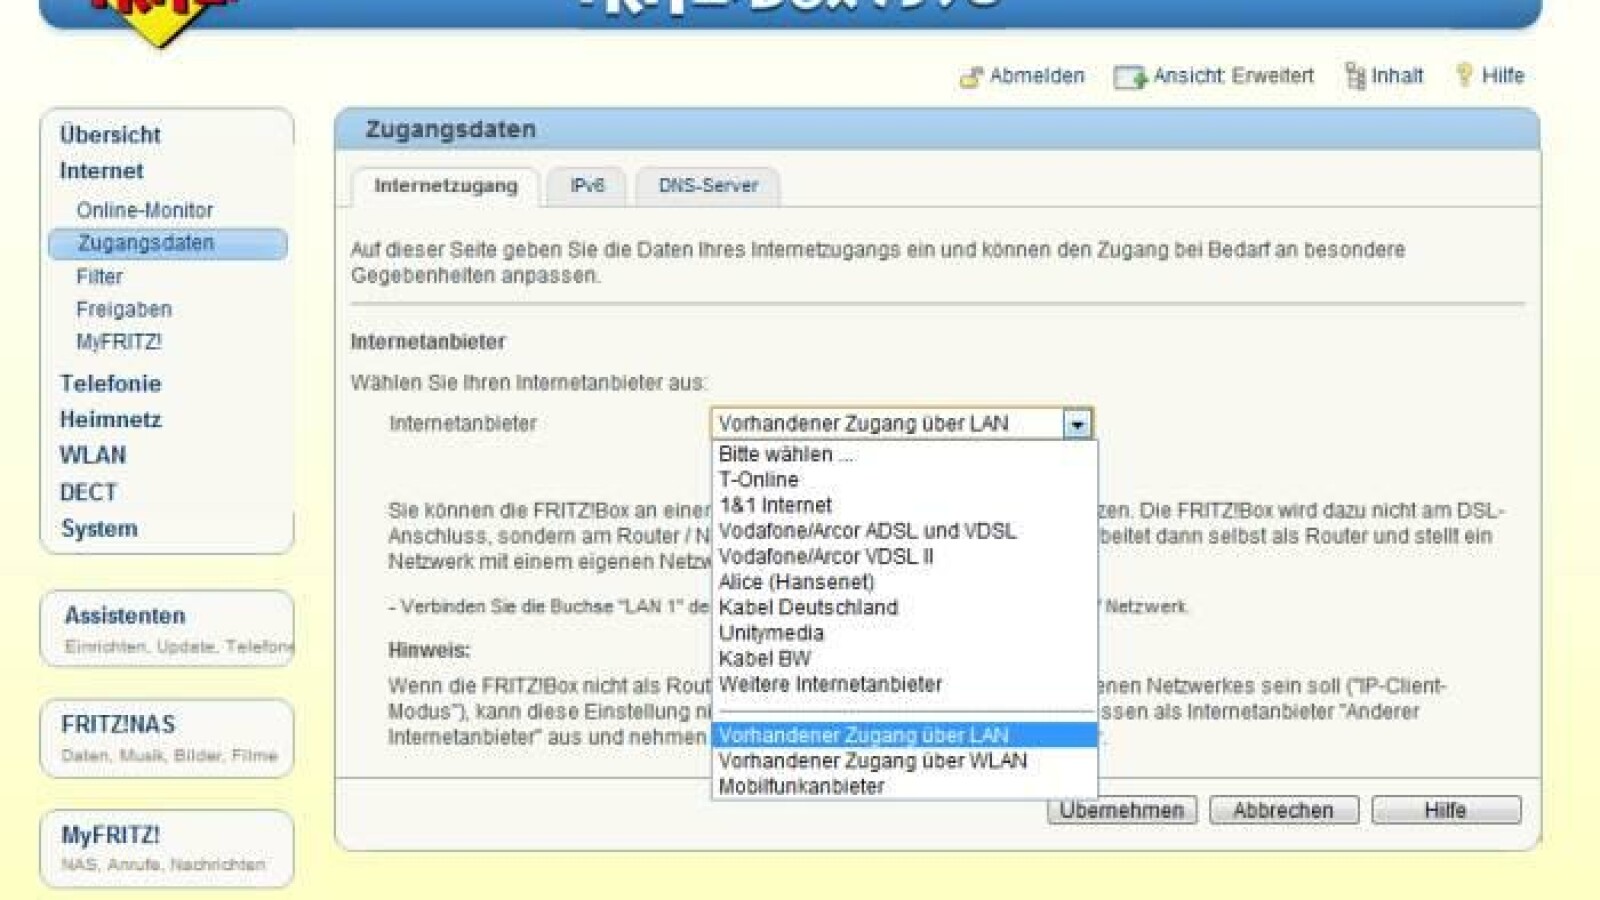Select Alice (Hansenet) provider
This screenshot has height=900, width=1600.
904,582
